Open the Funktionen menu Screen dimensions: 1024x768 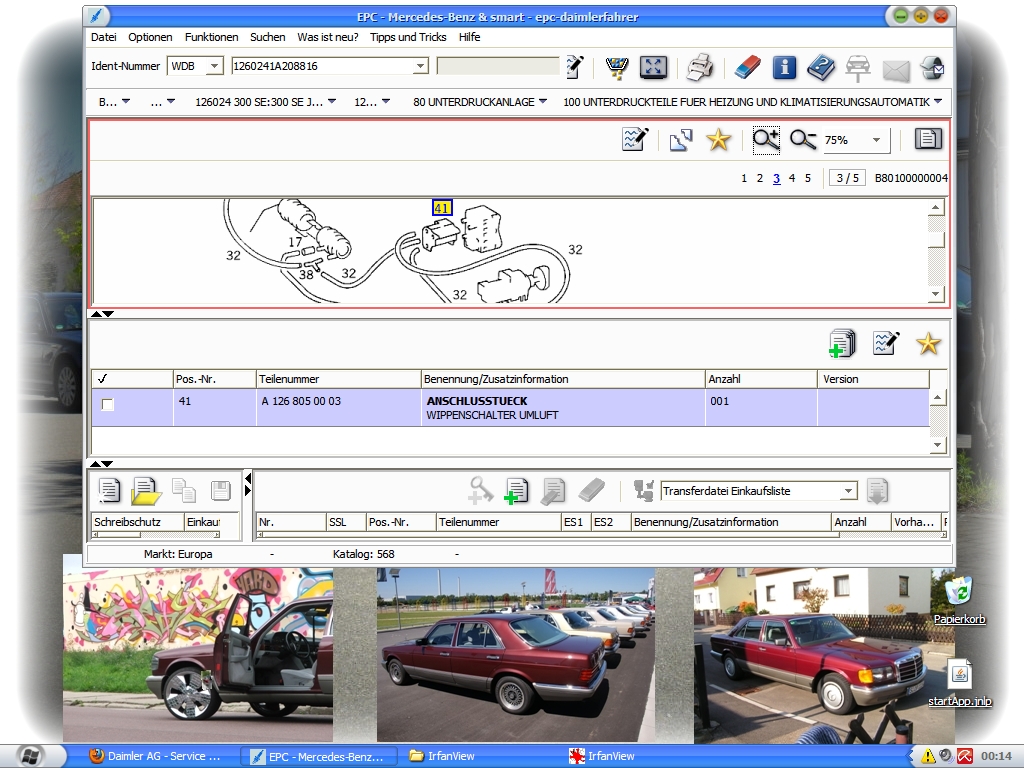click(212, 37)
